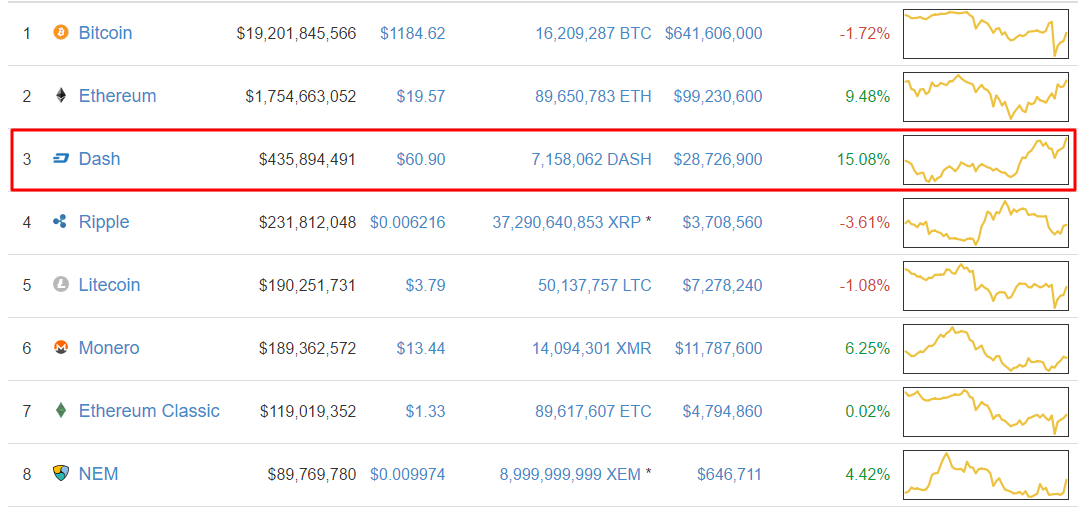Open Ethereum's price sparkline chart

point(986,96)
